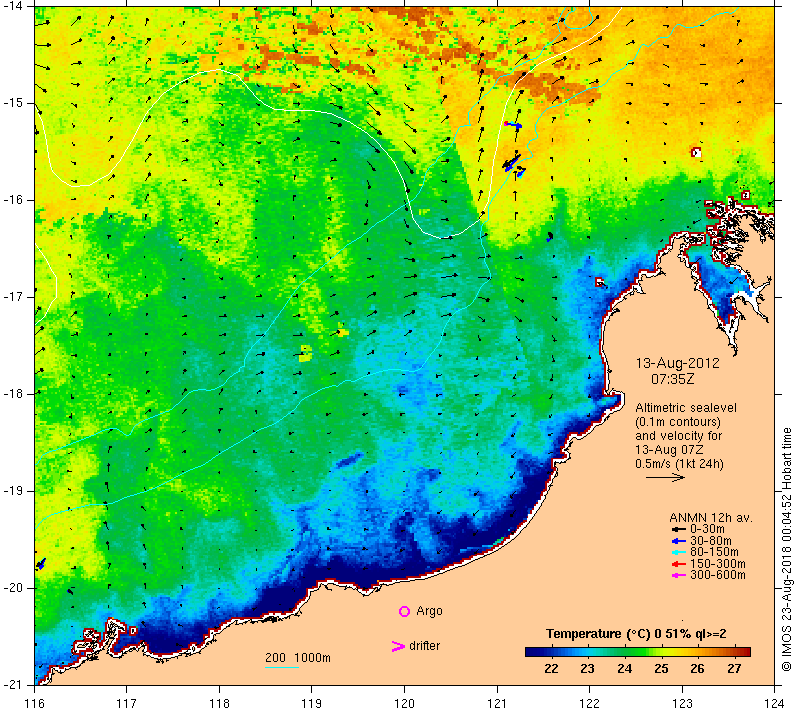Click the 'and velocity for' caption line
The height and width of the screenshot is (710, 800).
(x=679, y=436)
